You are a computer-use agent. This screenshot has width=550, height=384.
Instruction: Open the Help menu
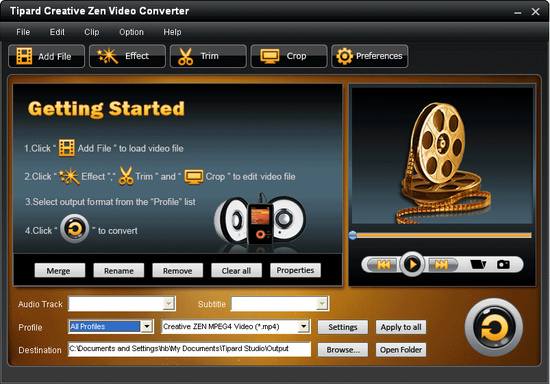click(x=172, y=32)
